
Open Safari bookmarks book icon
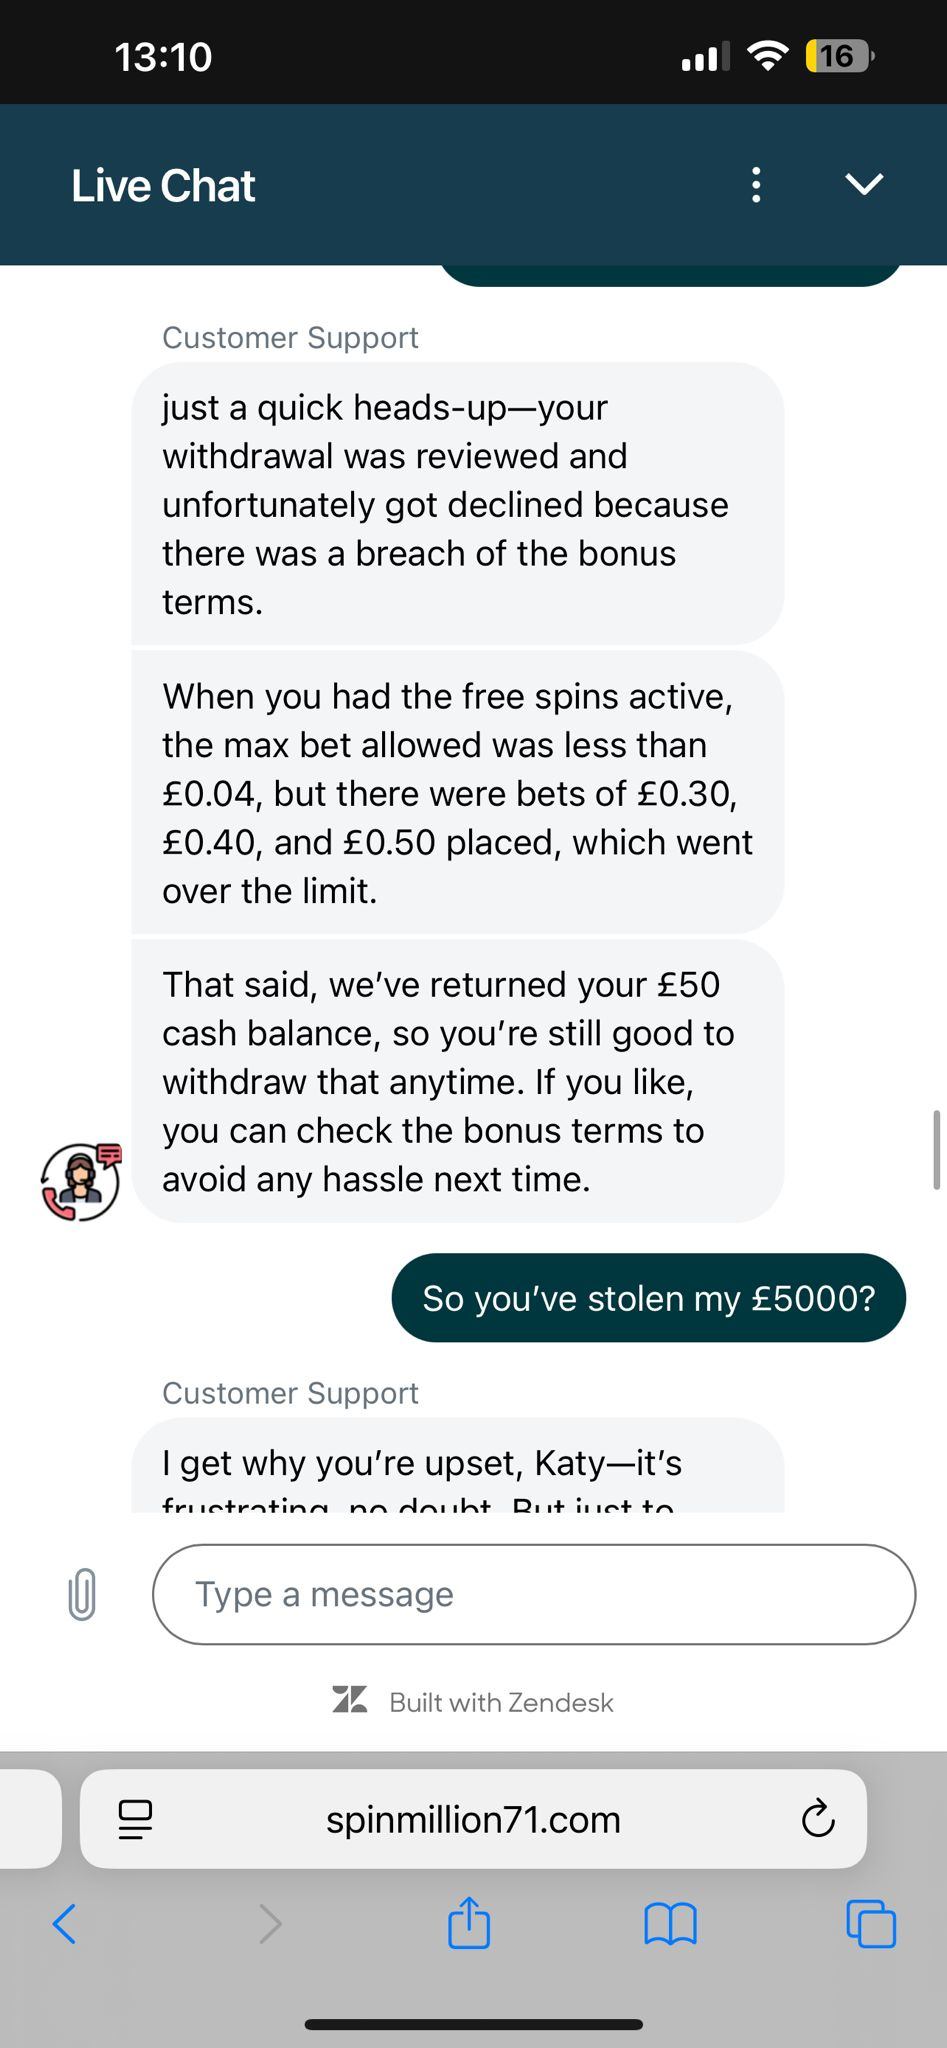click(670, 1923)
